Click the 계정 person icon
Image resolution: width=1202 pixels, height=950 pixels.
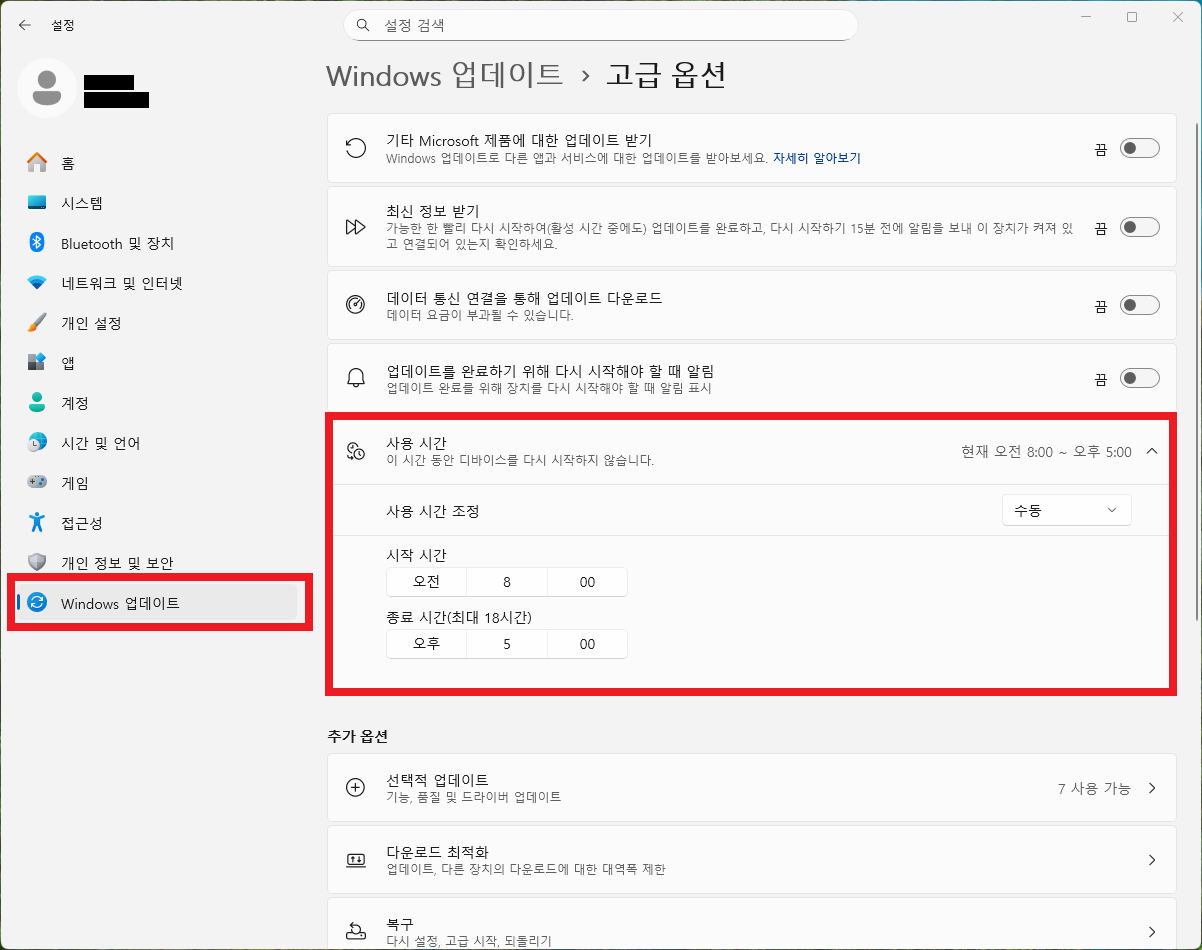click(x=37, y=403)
